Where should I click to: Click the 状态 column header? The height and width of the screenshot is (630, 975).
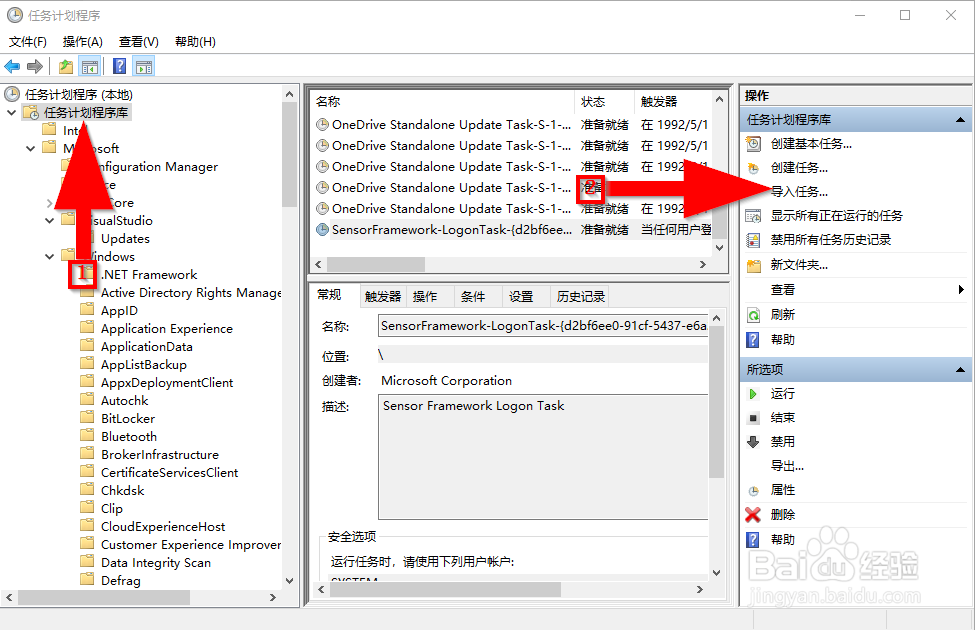point(604,101)
